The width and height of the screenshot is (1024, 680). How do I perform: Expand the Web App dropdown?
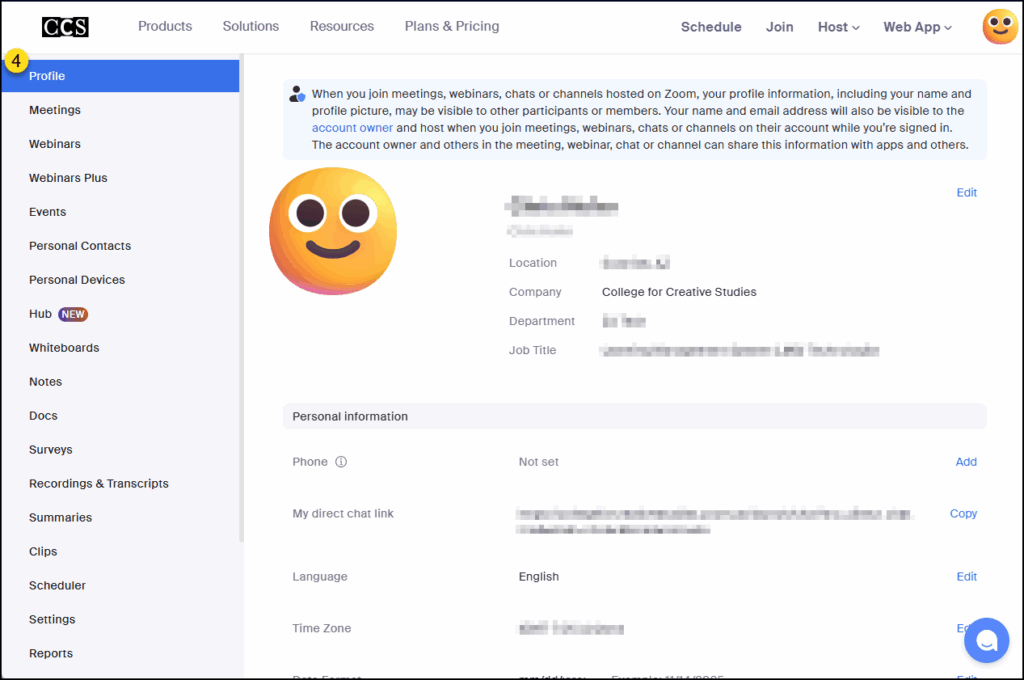[x=916, y=27]
